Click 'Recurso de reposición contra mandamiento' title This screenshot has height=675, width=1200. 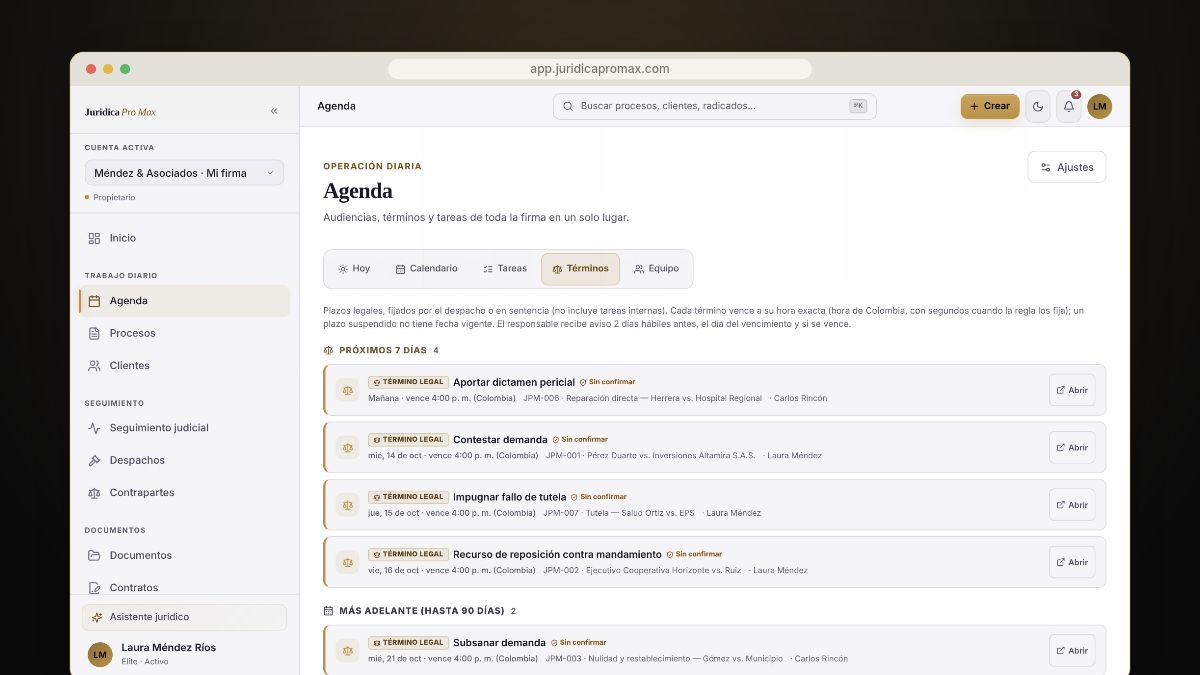557,554
